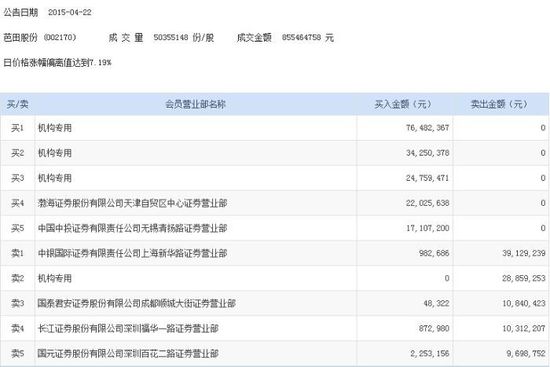Select the 卖4 row label
The width and height of the screenshot is (550, 367).
[x=18, y=329]
